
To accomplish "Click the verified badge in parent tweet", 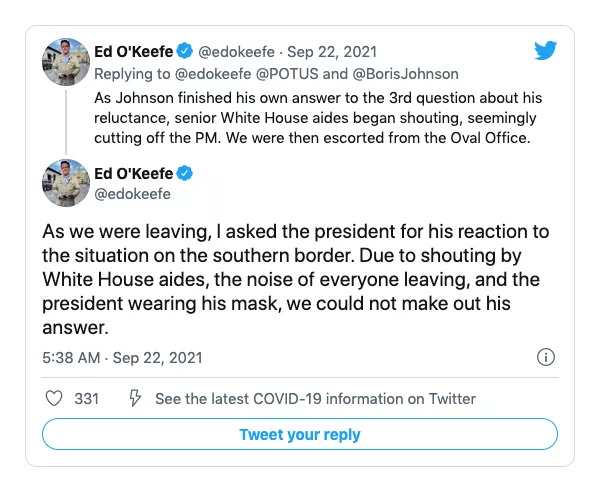I will [x=184, y=51].
